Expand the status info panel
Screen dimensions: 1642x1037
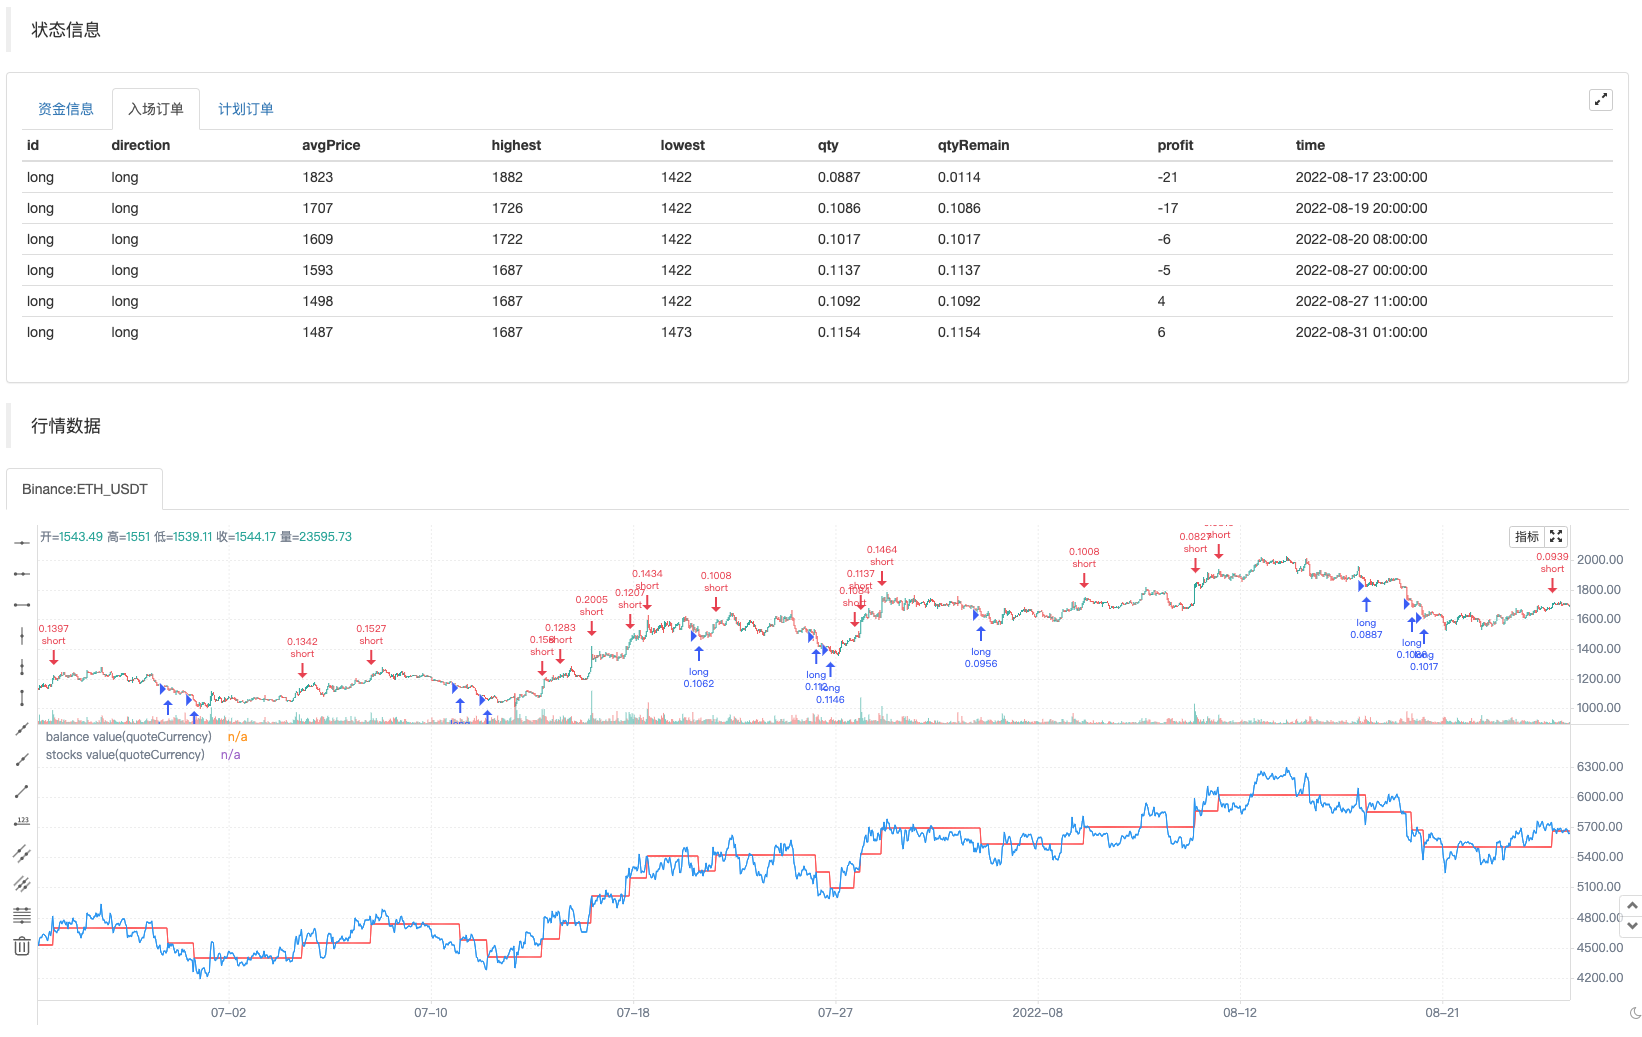click(x=1600, y=99)
